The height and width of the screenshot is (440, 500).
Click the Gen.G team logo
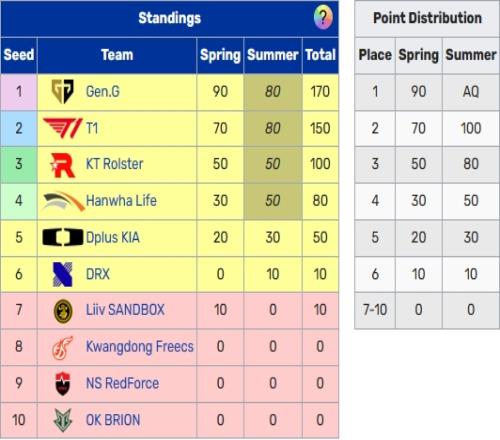pos(62,91)
